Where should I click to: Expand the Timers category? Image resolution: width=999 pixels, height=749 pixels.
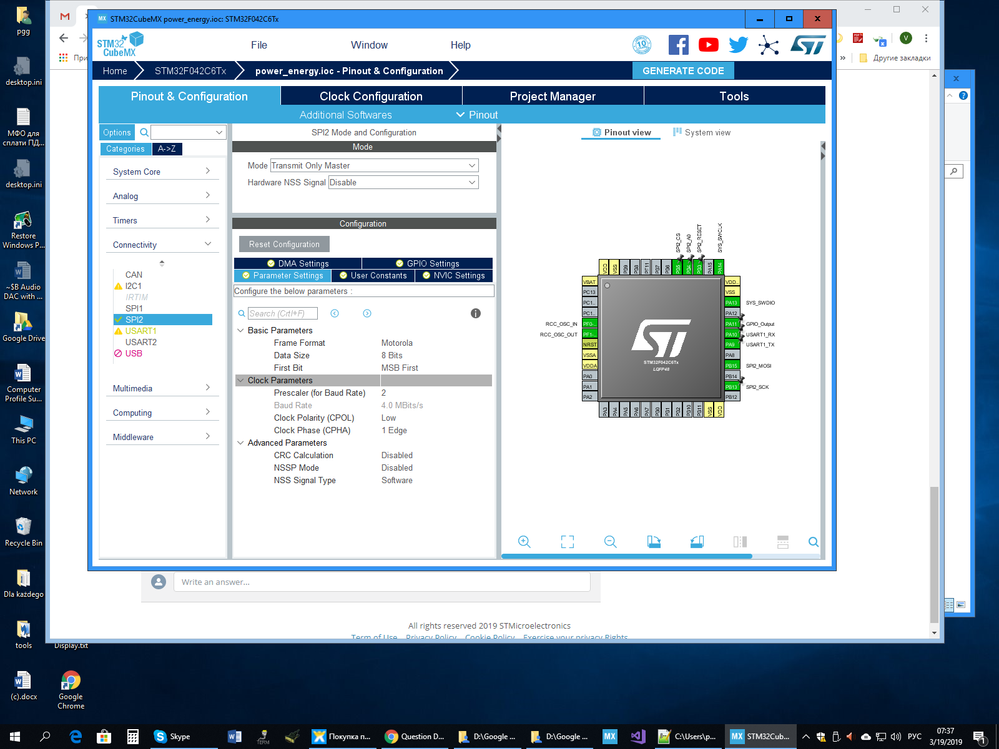pos(162,220)
